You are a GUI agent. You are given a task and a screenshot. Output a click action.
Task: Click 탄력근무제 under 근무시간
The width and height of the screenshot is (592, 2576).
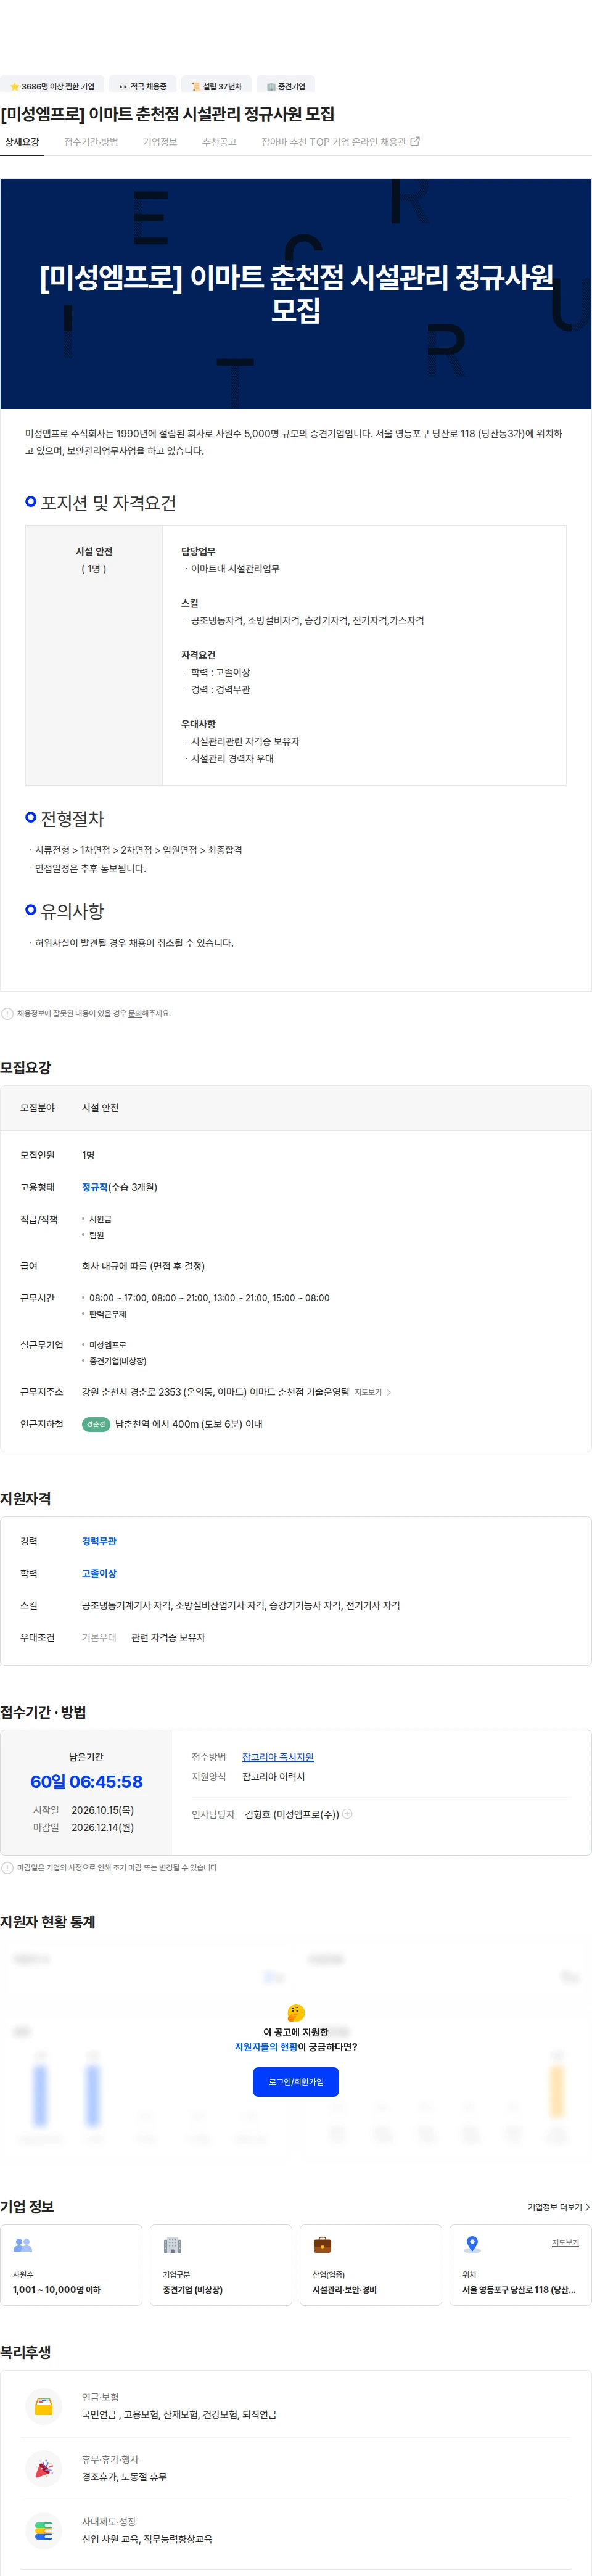coord(108,1314)
